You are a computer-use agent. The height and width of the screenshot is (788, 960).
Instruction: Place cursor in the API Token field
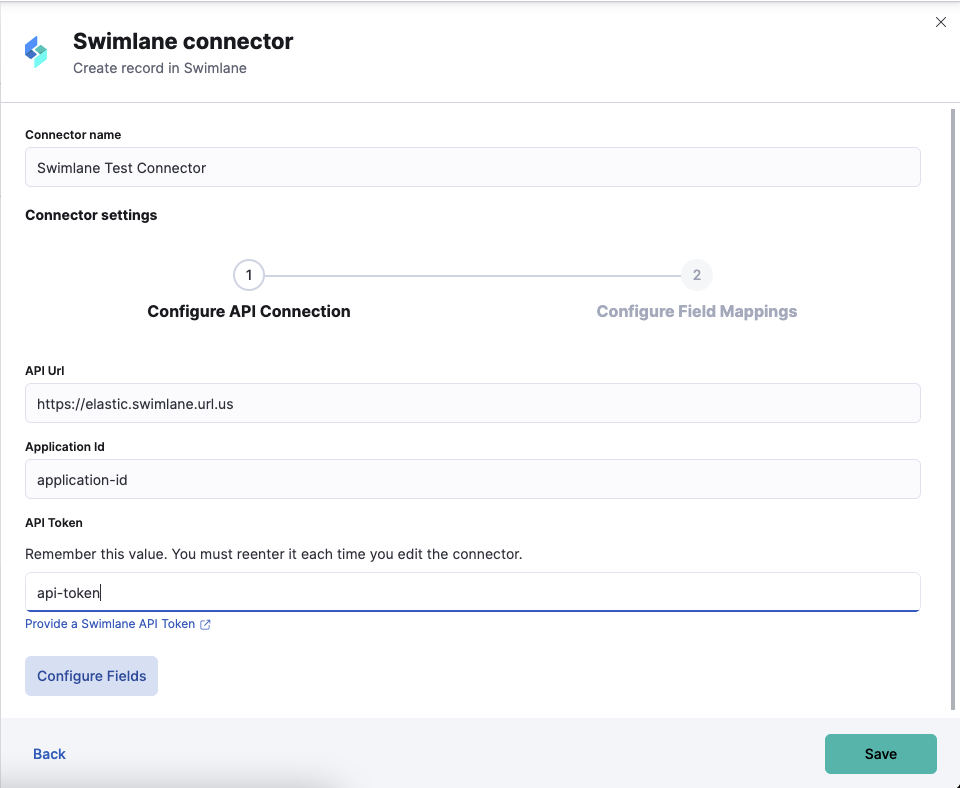[472, 592]
